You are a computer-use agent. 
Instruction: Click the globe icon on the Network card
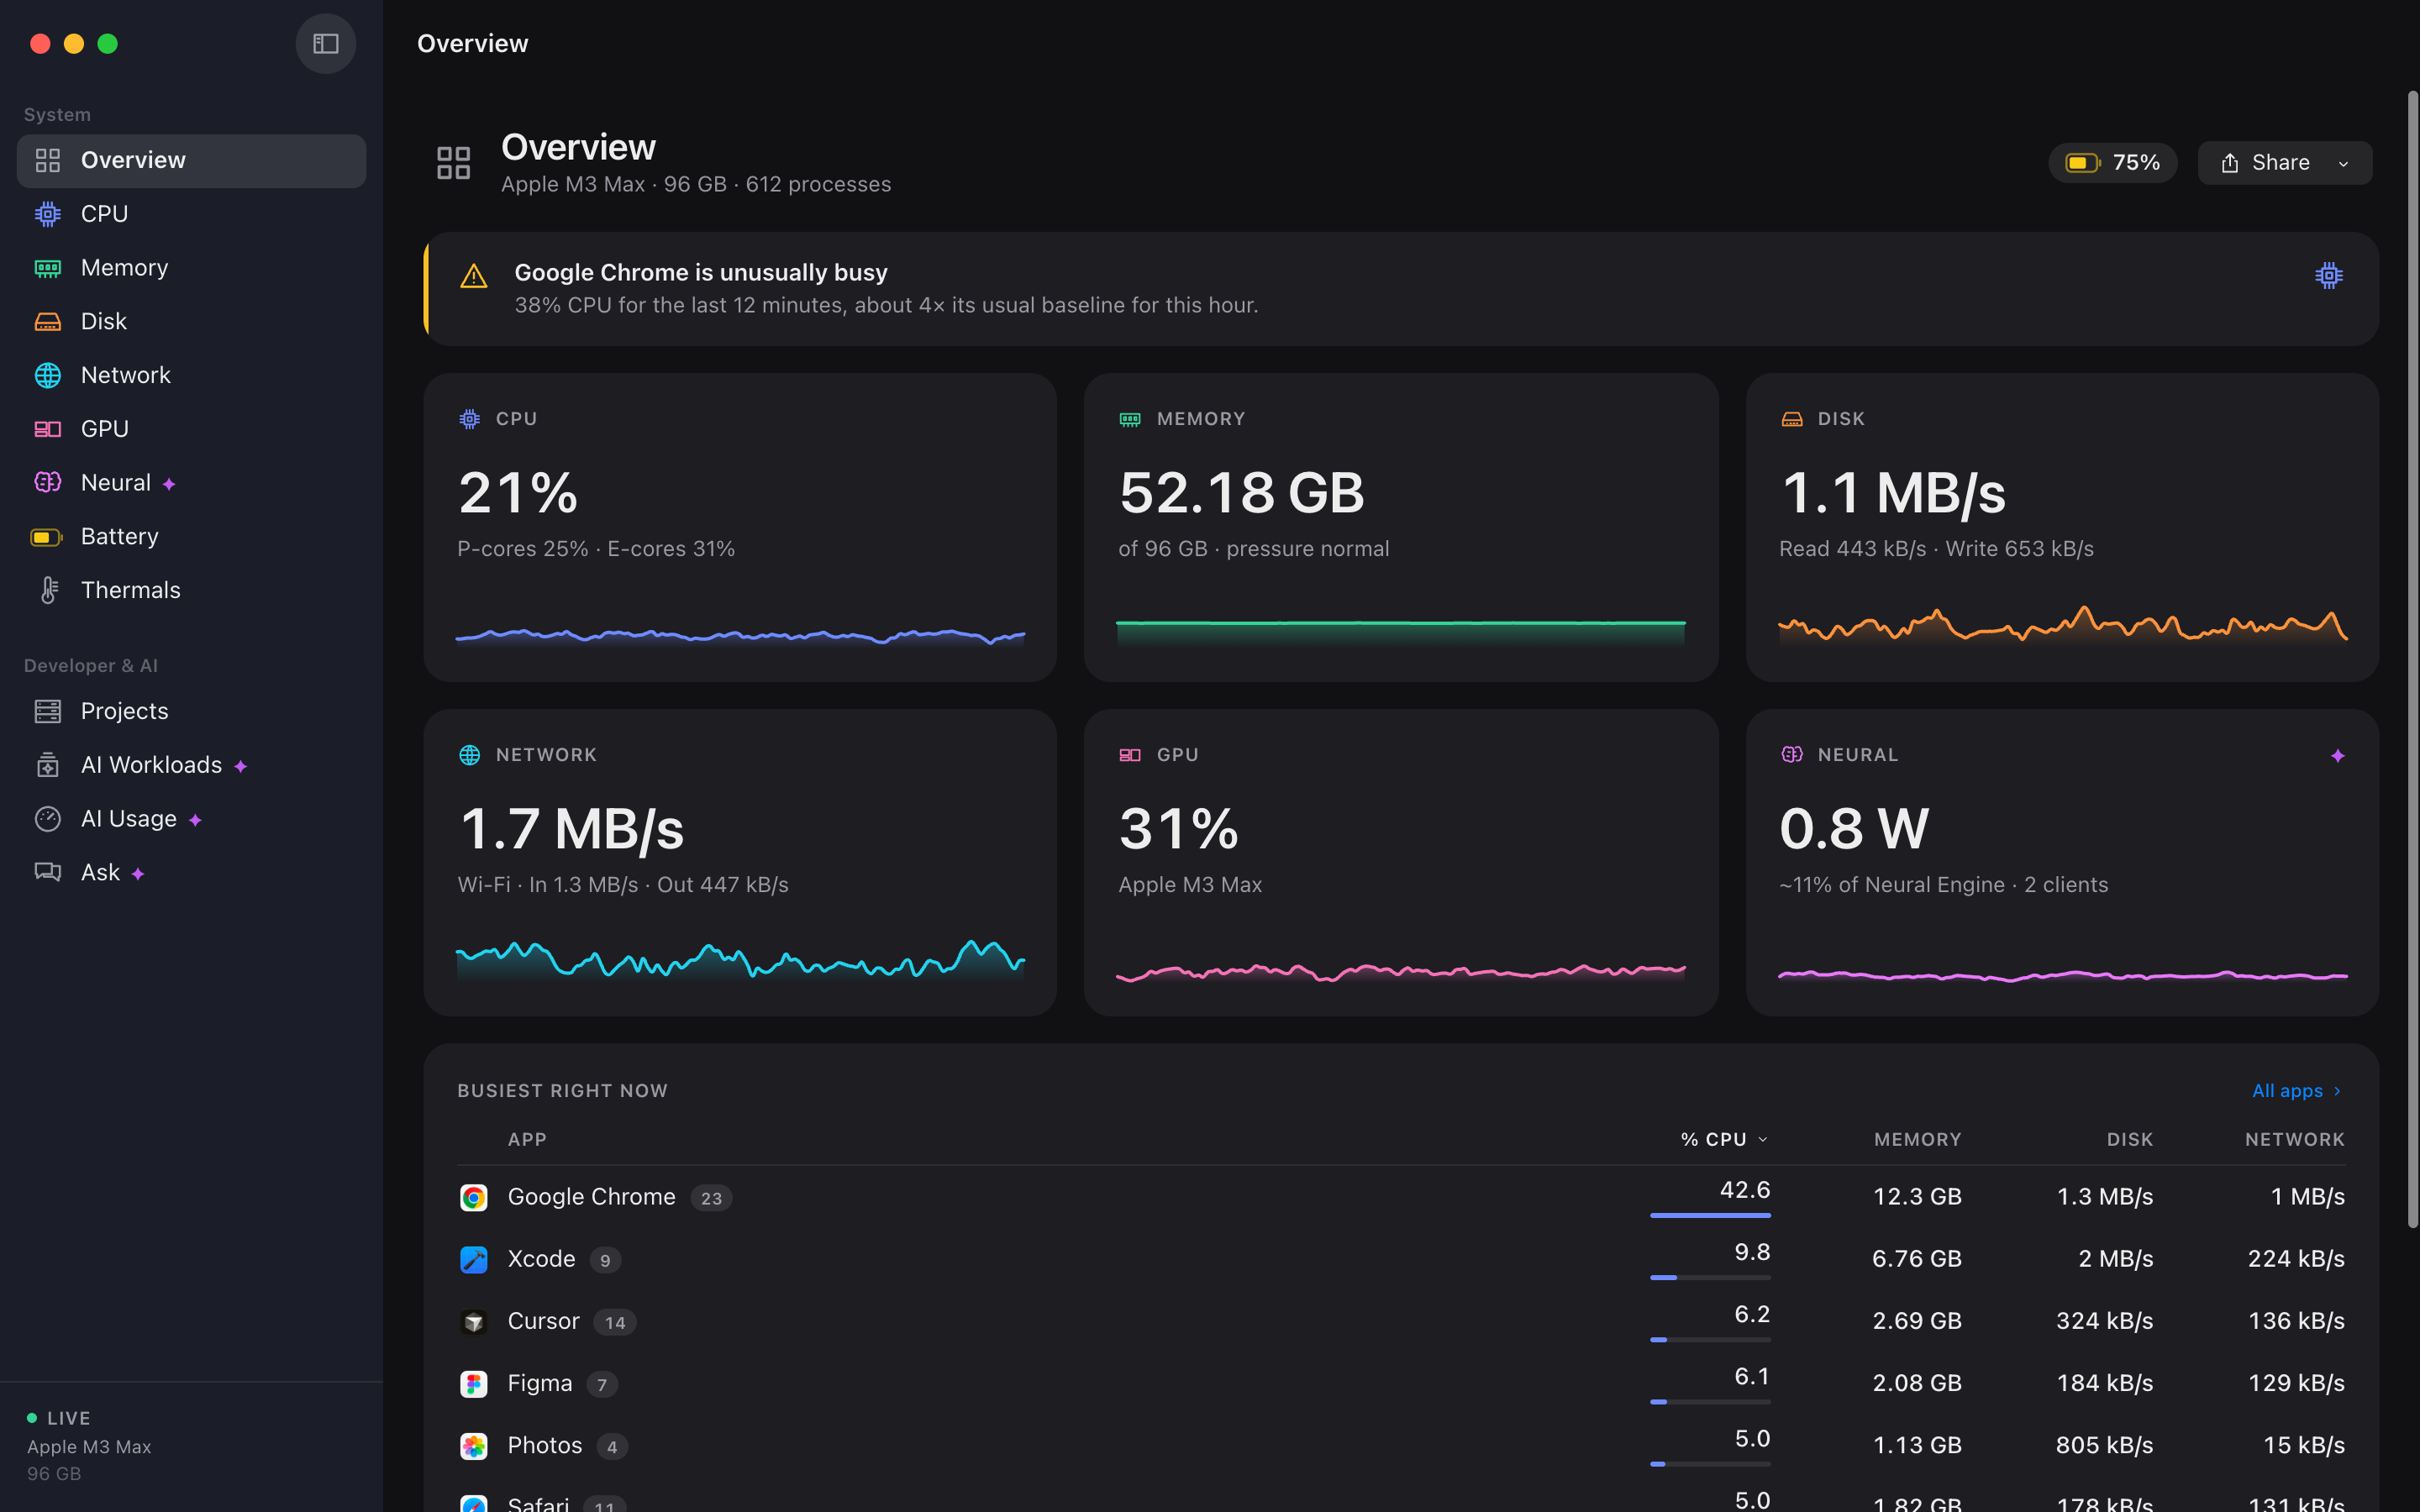[x=470, y=755]
